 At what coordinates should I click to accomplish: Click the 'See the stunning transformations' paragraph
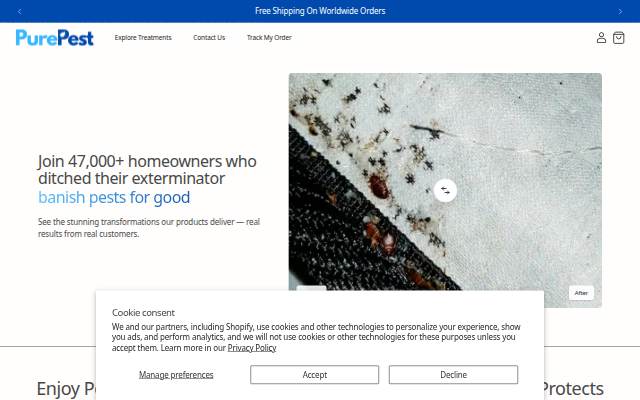point(149,227)
